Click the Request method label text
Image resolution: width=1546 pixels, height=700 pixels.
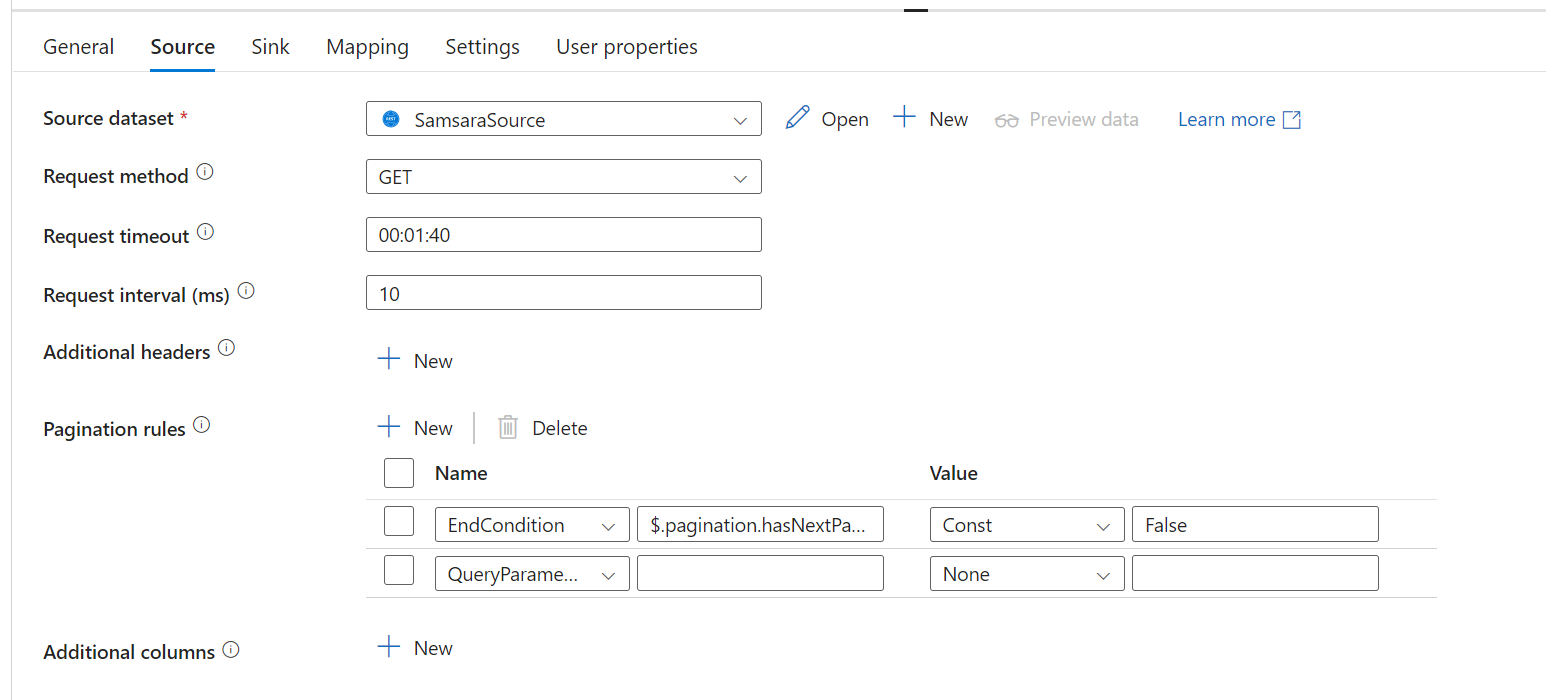pyautogui.click(x=116, y=176)
